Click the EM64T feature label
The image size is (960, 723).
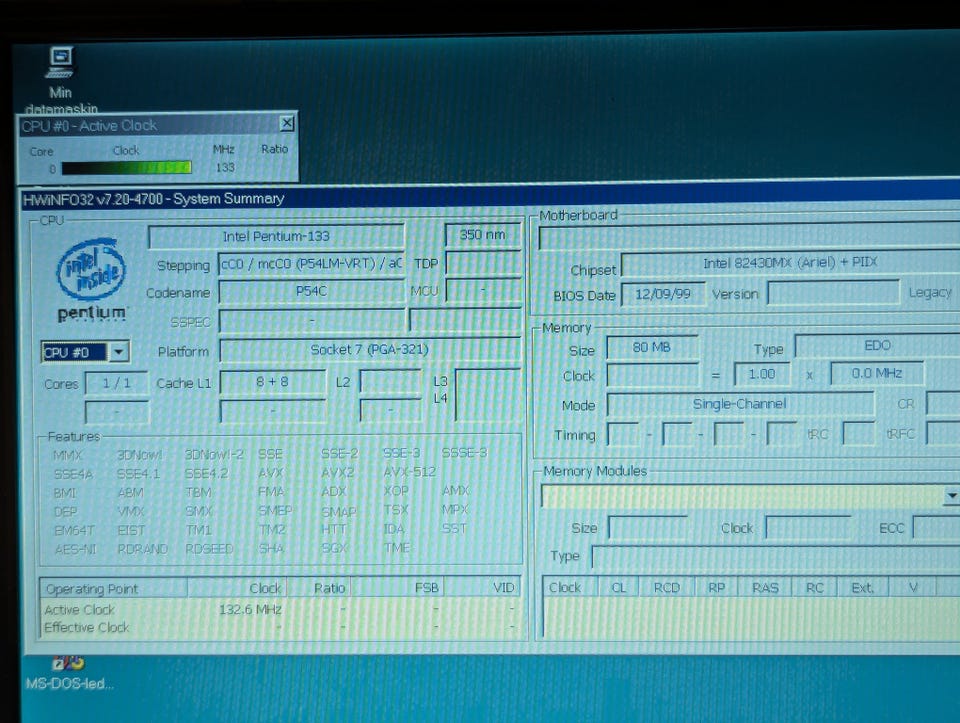pyautogui.click(x=74, y=530)
